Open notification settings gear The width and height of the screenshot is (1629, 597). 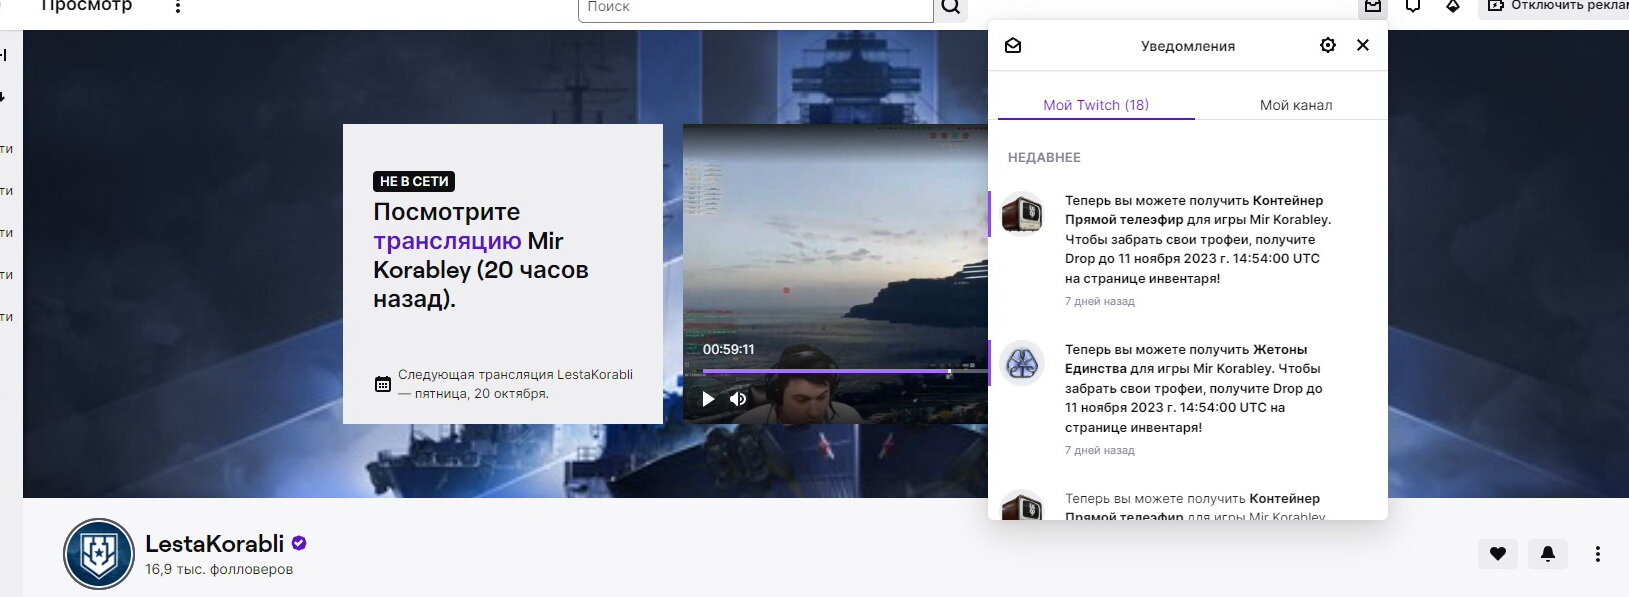1328,45
